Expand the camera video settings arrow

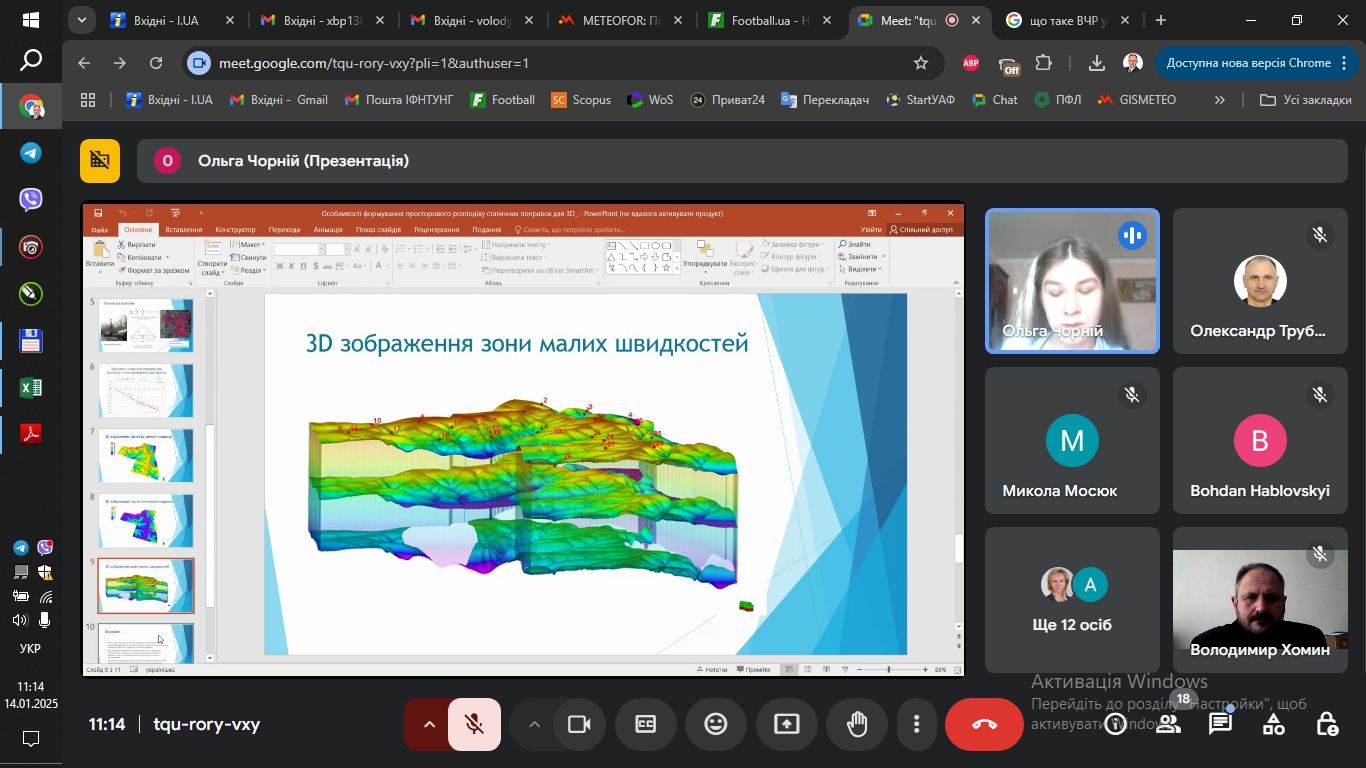(534, 724)
